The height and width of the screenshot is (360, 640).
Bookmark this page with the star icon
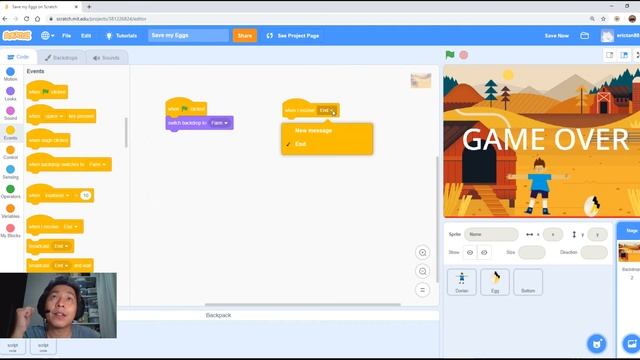click(x=603, y=19)
